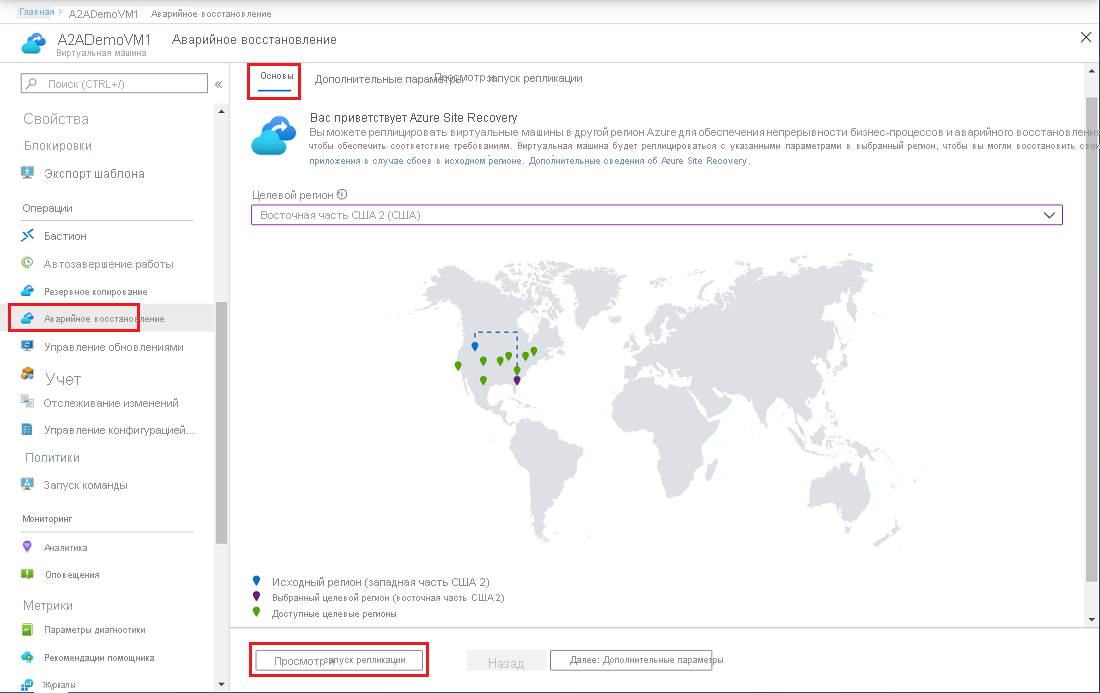Open the Целевой регион dropdown
This screenshot has width=1100, height=693.
(657, 215)
